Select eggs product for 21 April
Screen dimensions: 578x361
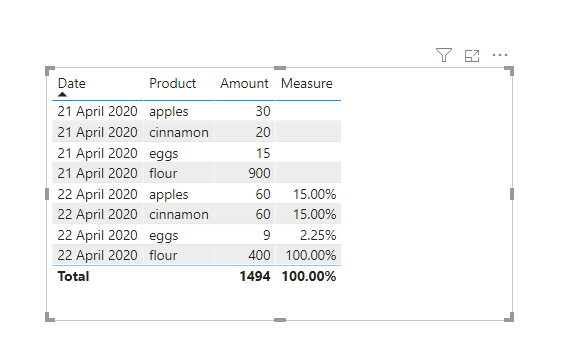[x=164, y=154]
